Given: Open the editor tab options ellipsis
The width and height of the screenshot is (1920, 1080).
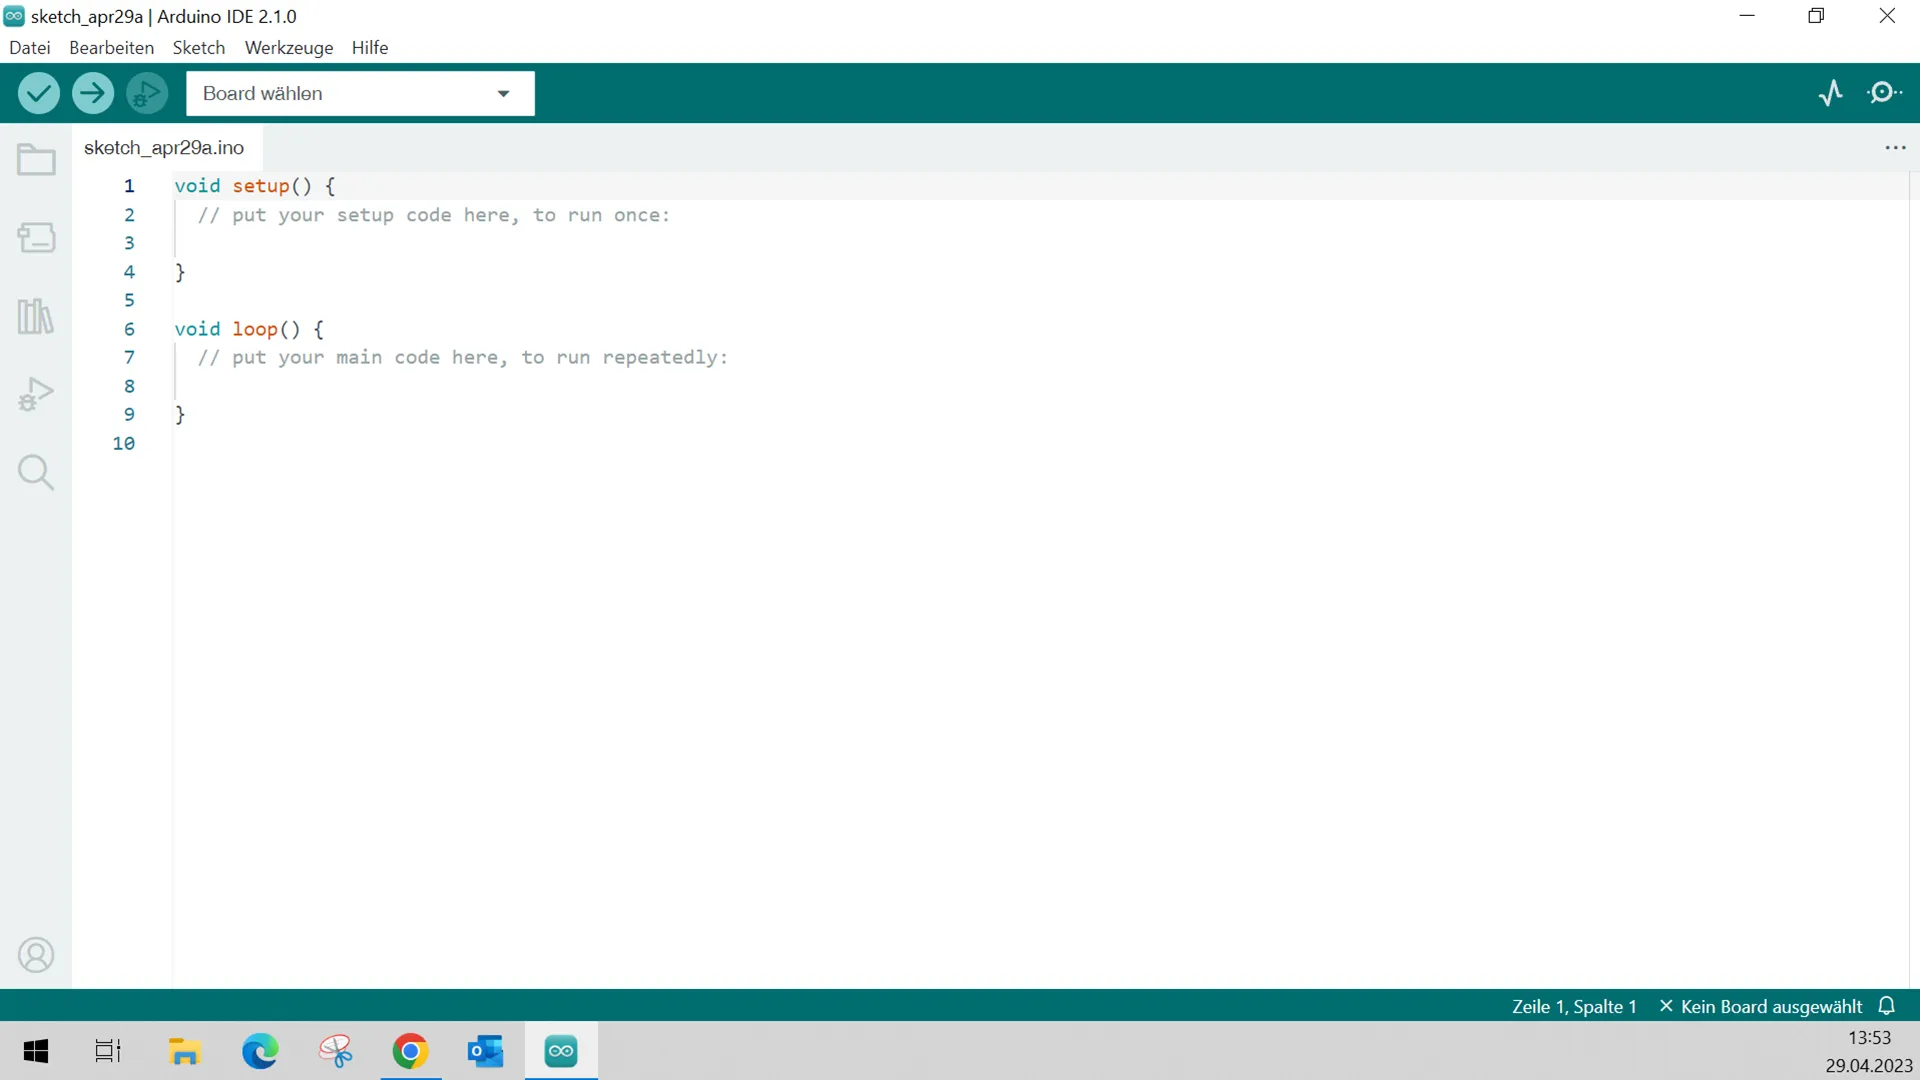Looking at the screenshot, I should click(1895, 148).
